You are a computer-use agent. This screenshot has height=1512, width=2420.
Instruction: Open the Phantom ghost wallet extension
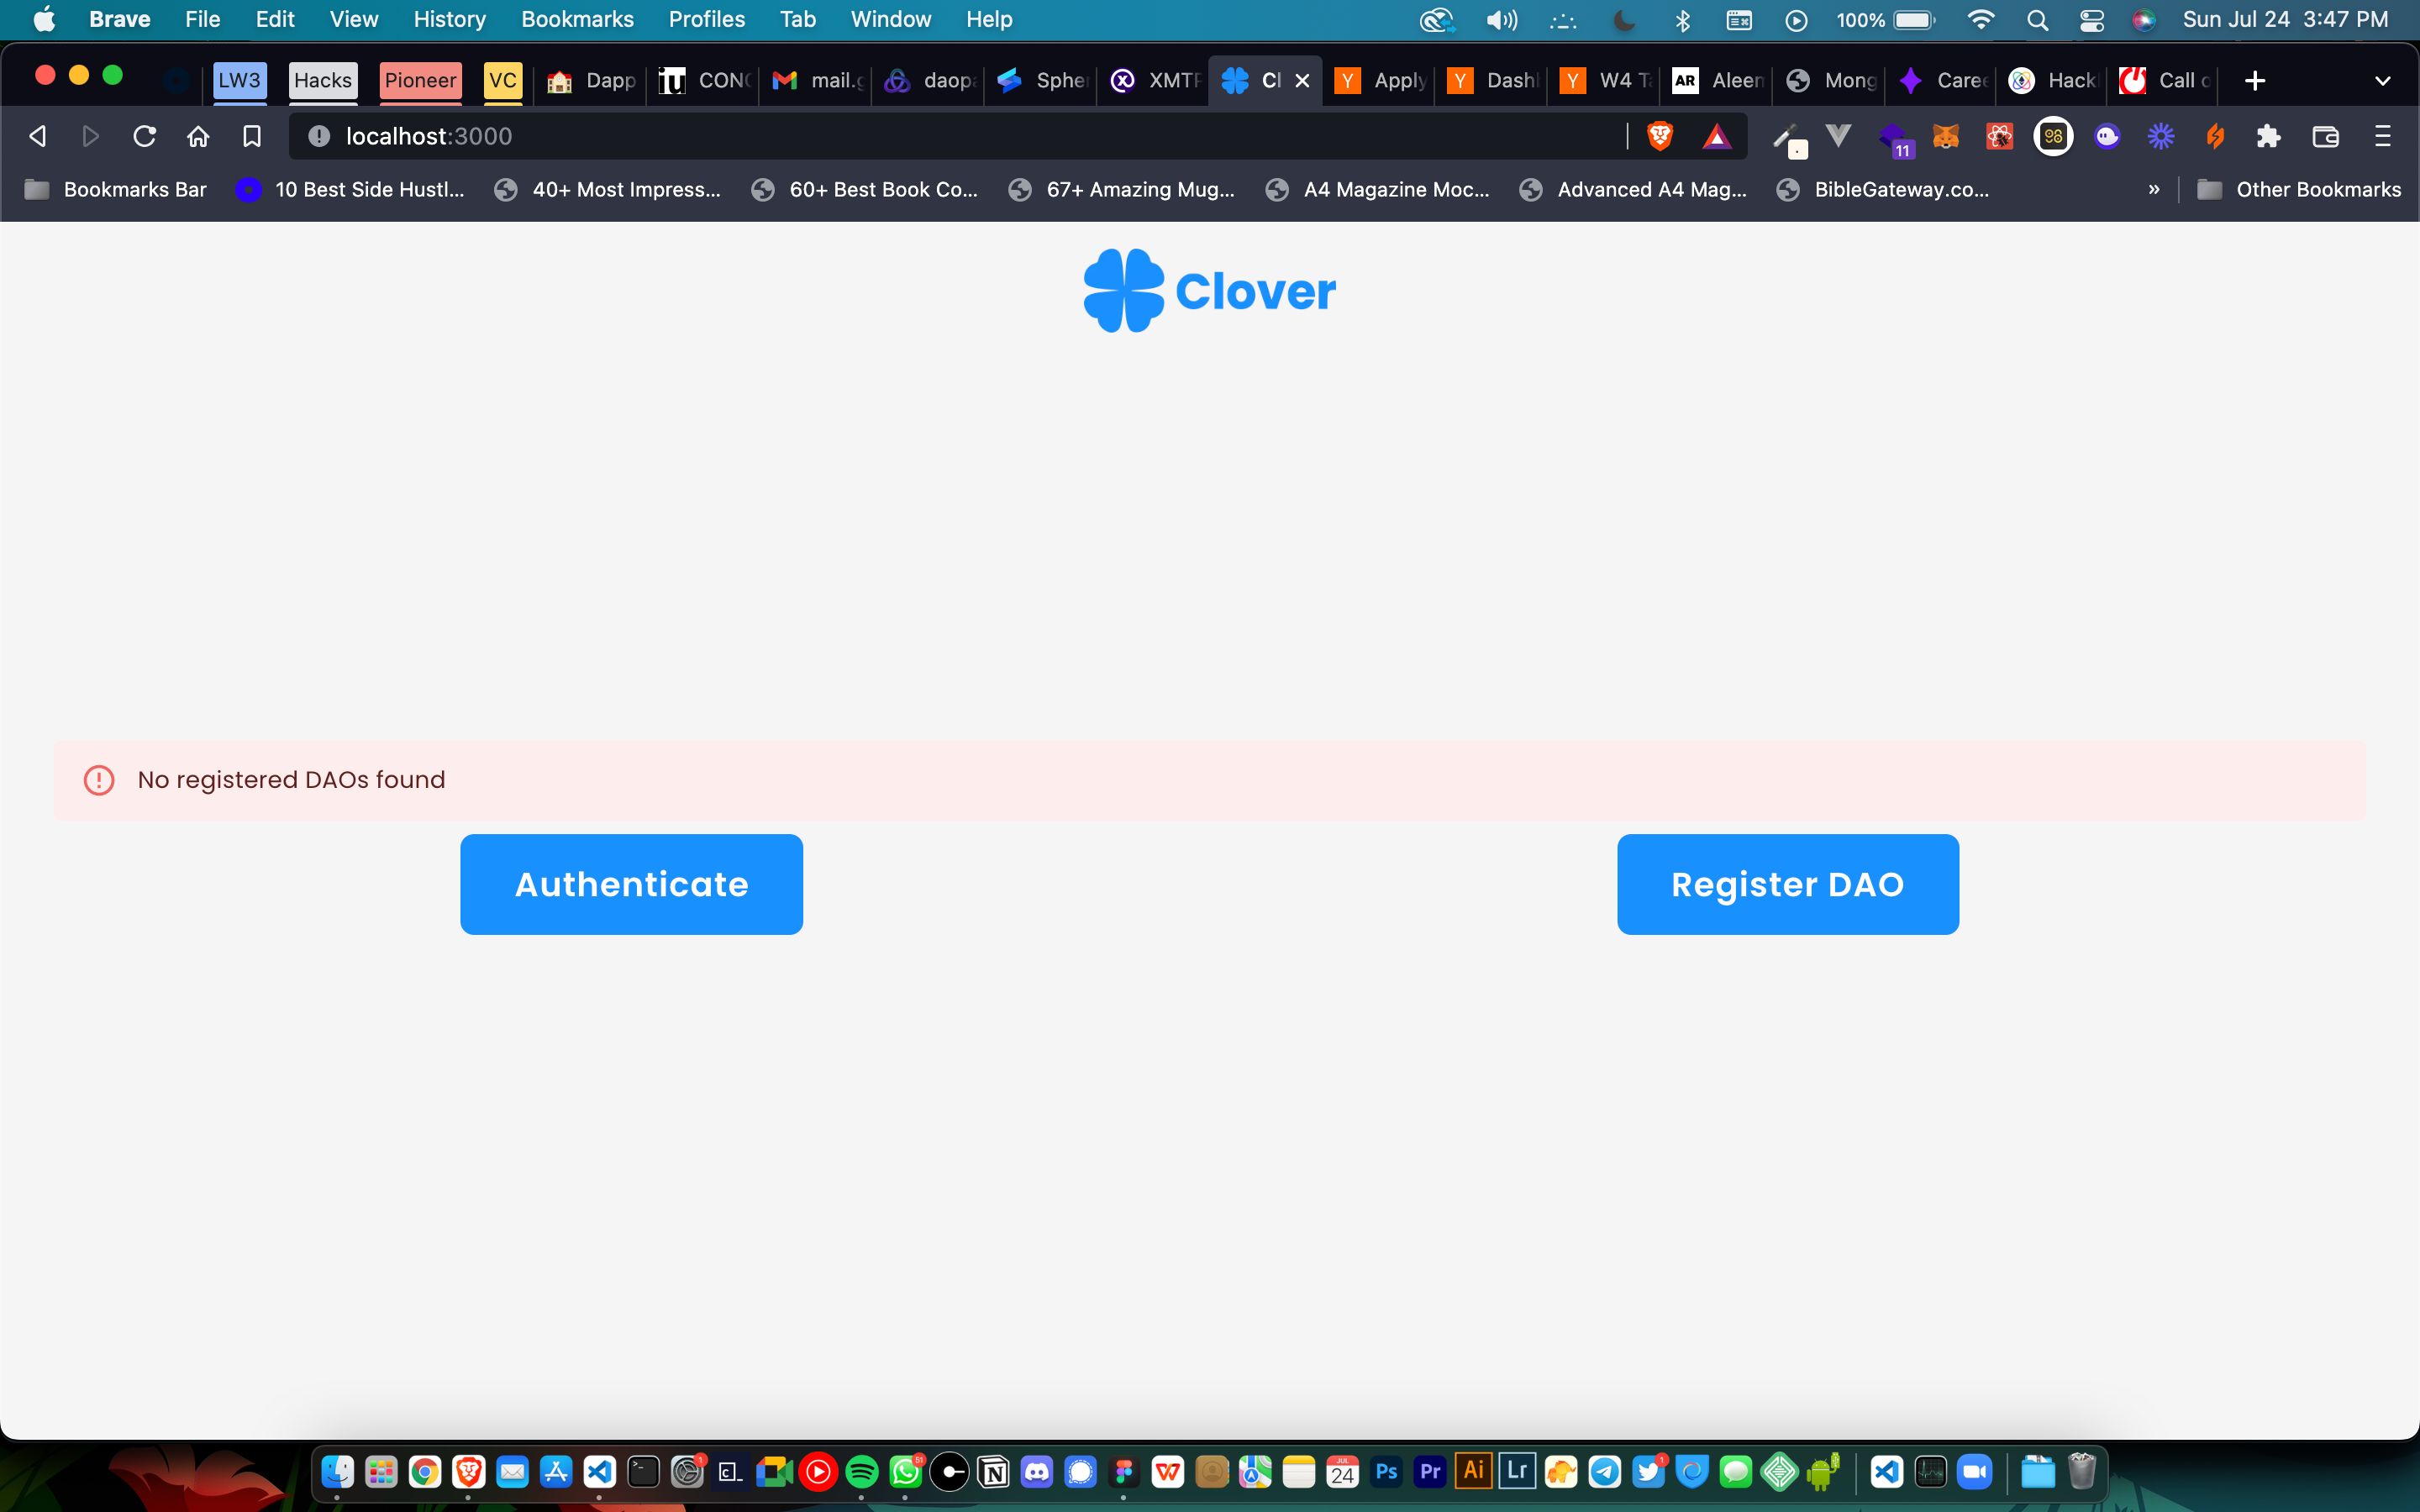click(x=2107, y=136)
